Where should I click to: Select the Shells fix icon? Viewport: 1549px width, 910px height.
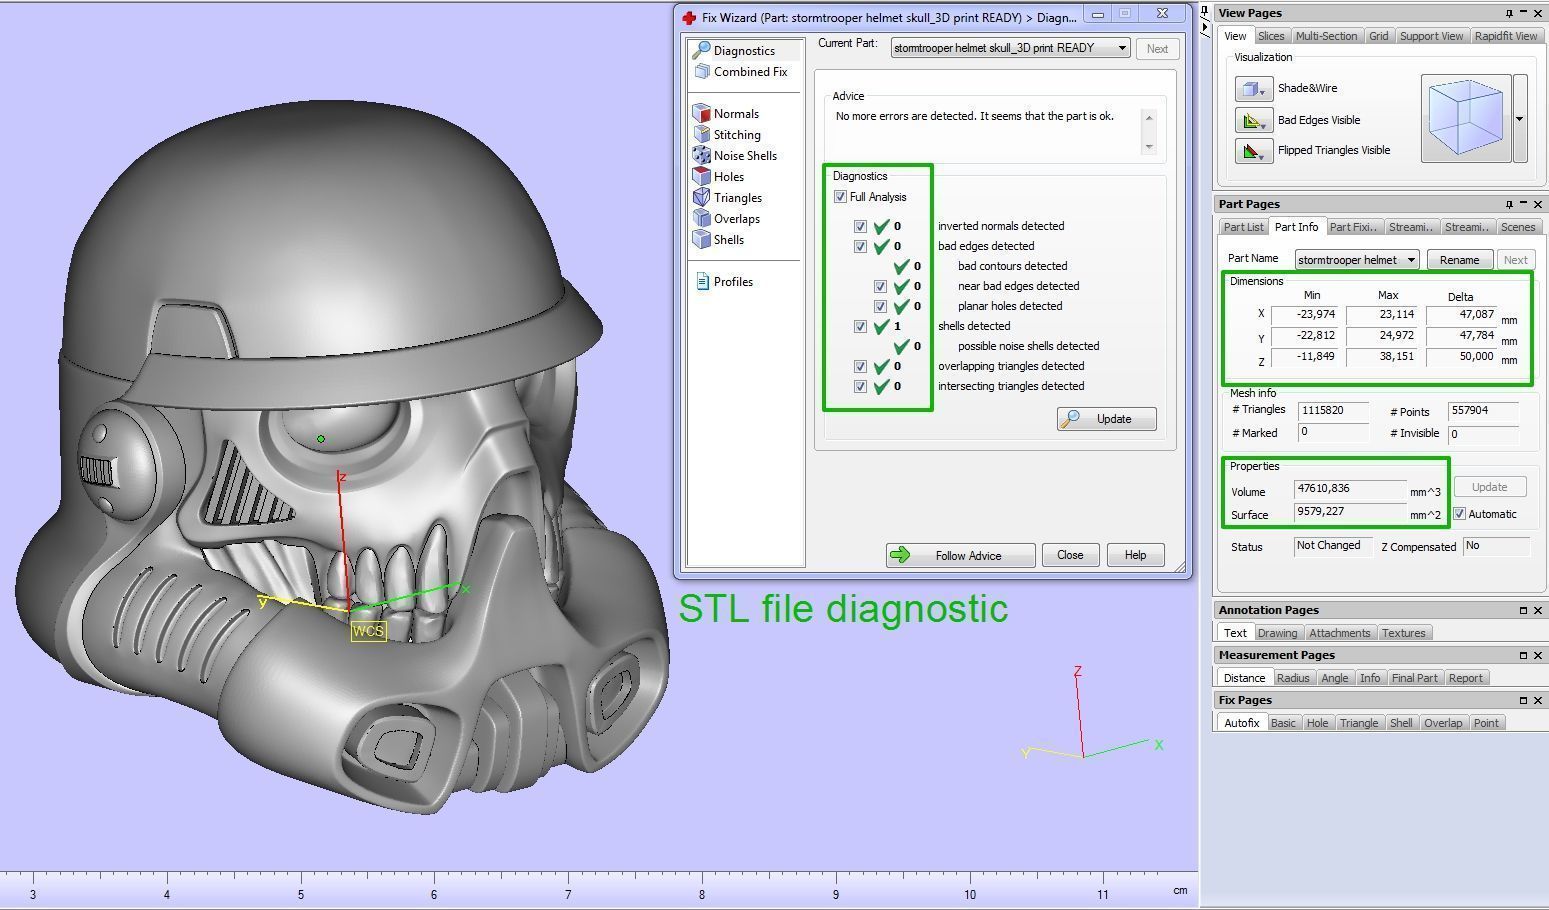tap(701, 239)
